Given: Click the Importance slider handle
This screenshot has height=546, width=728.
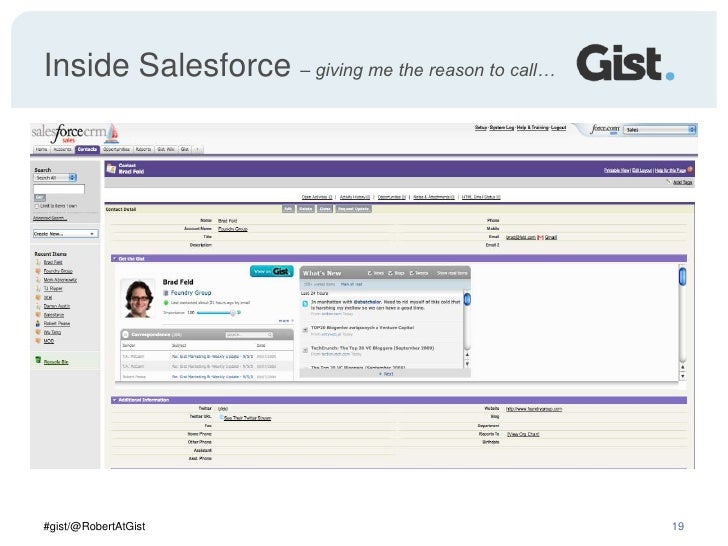Looking at the screenshot, I should point(233,313).
